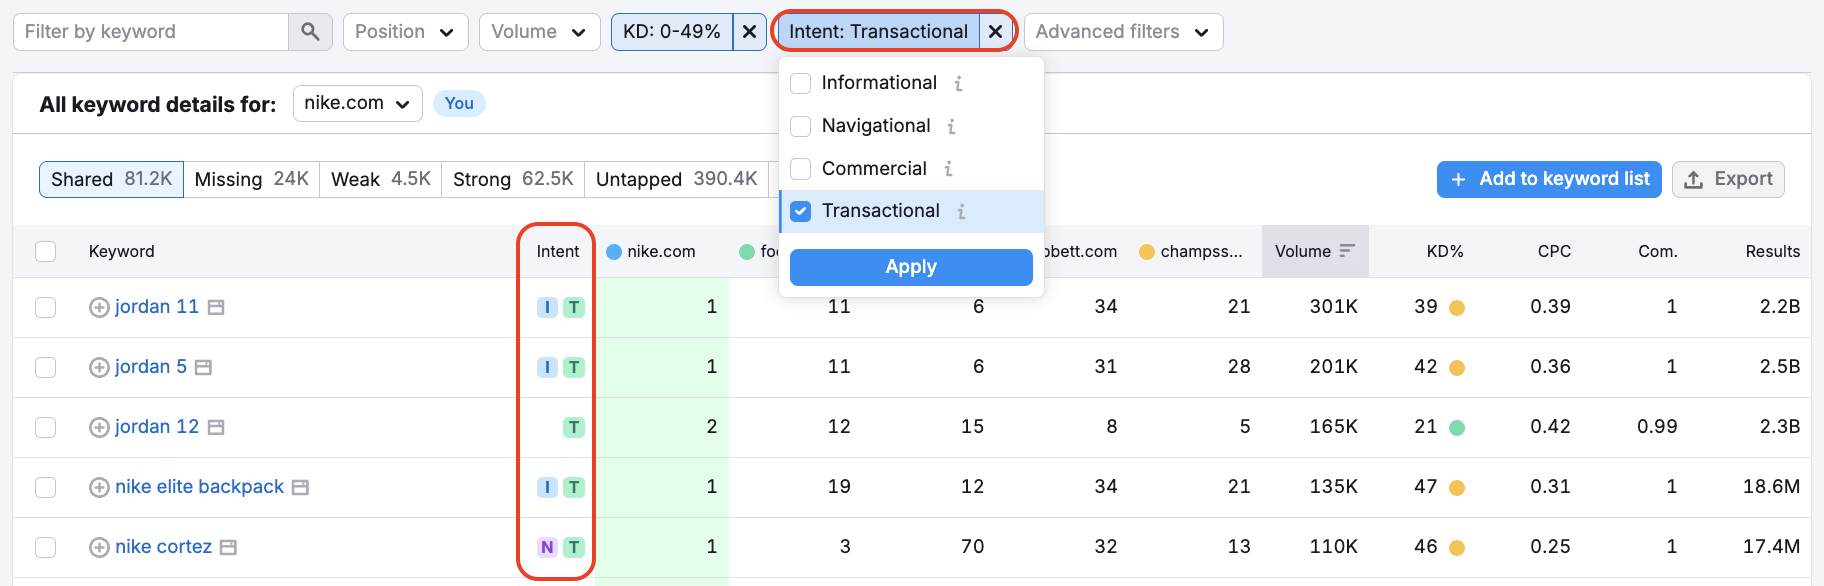Image resolution: width=1824 pixels, height=586 pixels.
Task: Expand the Advanced filters dropdown
Action: tap(1122, 32)
